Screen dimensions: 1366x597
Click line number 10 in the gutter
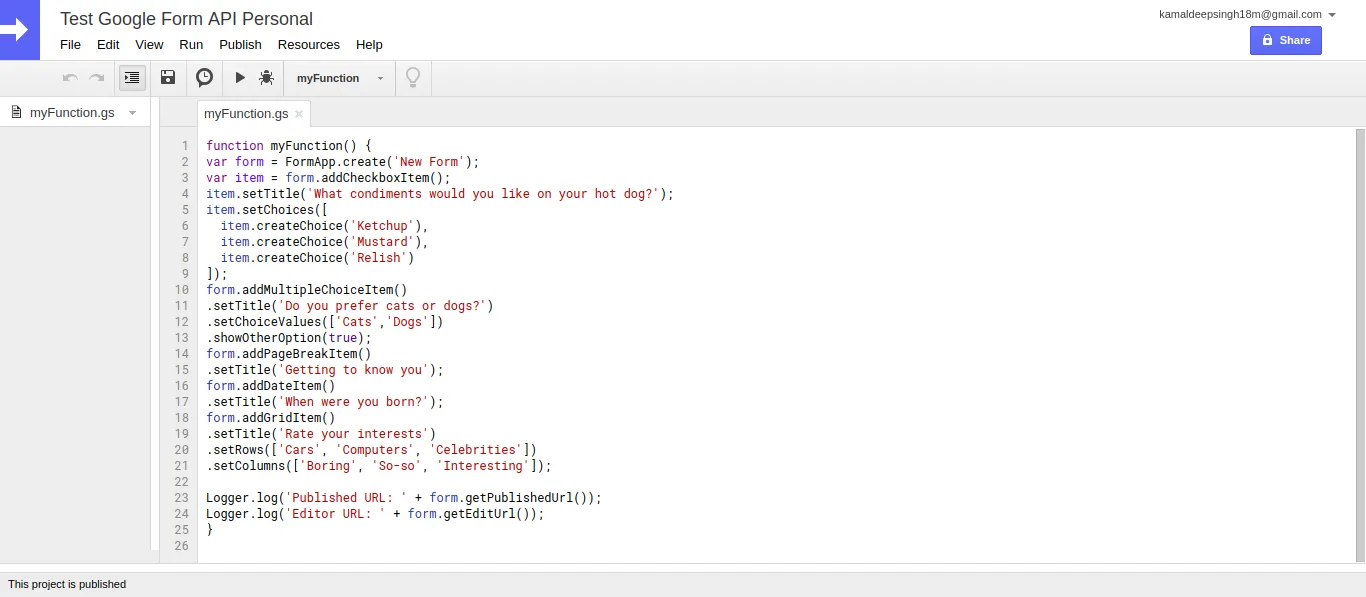(x=181, y=290)
